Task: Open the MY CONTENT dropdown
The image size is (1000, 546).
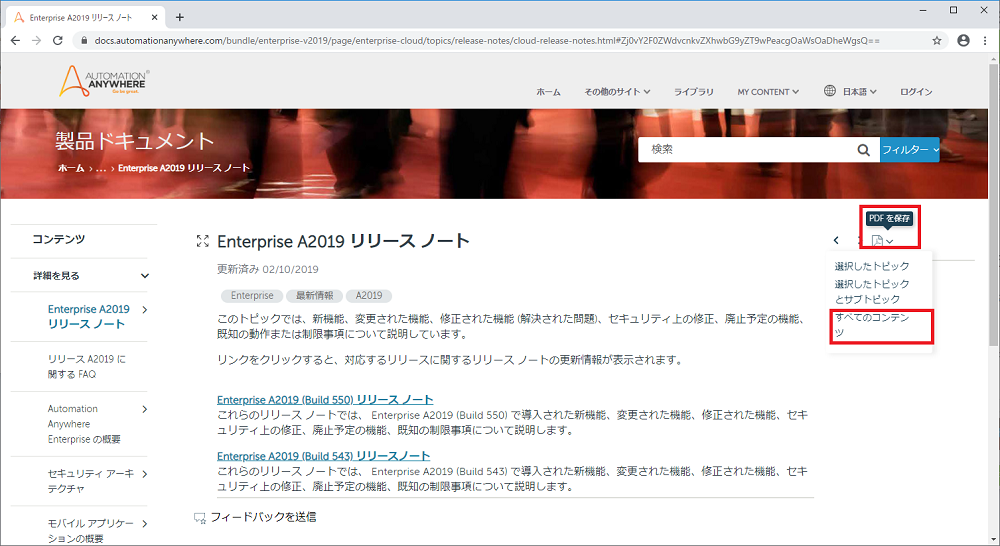Action: pyautogui.click(x=768, y=92)
